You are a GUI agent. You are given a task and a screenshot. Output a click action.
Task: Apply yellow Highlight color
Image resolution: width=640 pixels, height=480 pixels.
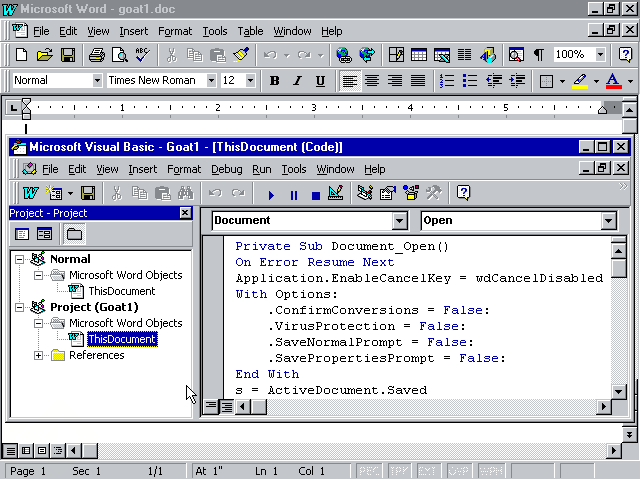pyautogui.click(x=580, y=81)
